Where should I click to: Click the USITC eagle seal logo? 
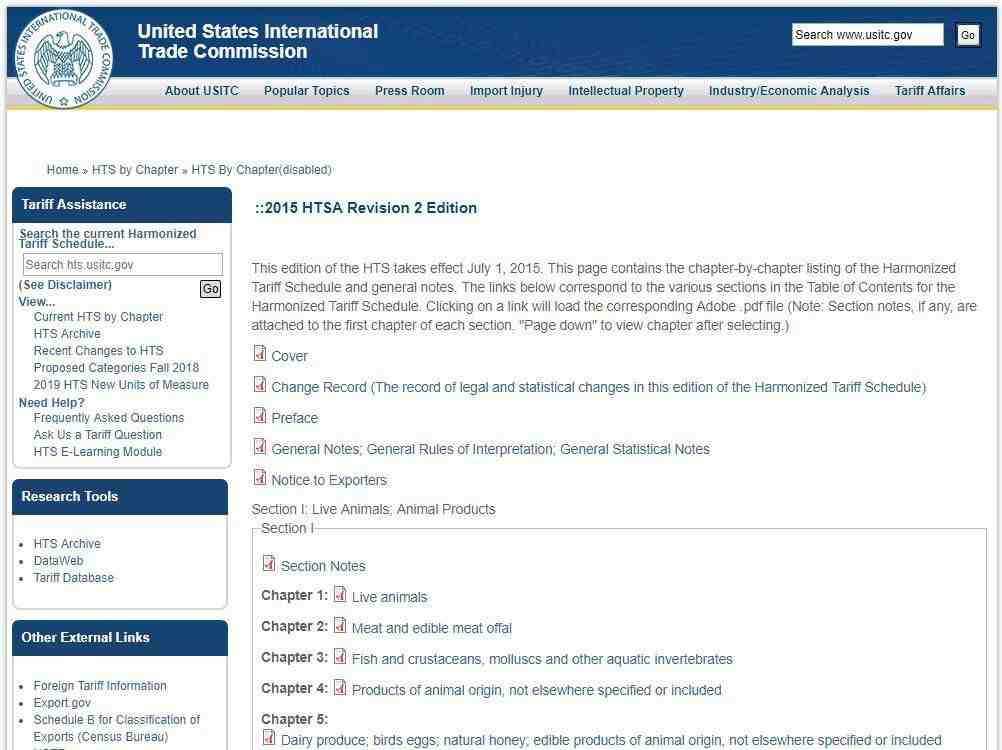[x=63, y=59]
